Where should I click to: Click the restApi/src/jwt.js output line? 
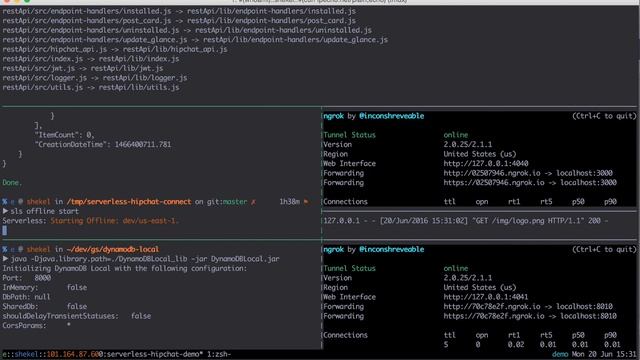click(x=82, y=68)
